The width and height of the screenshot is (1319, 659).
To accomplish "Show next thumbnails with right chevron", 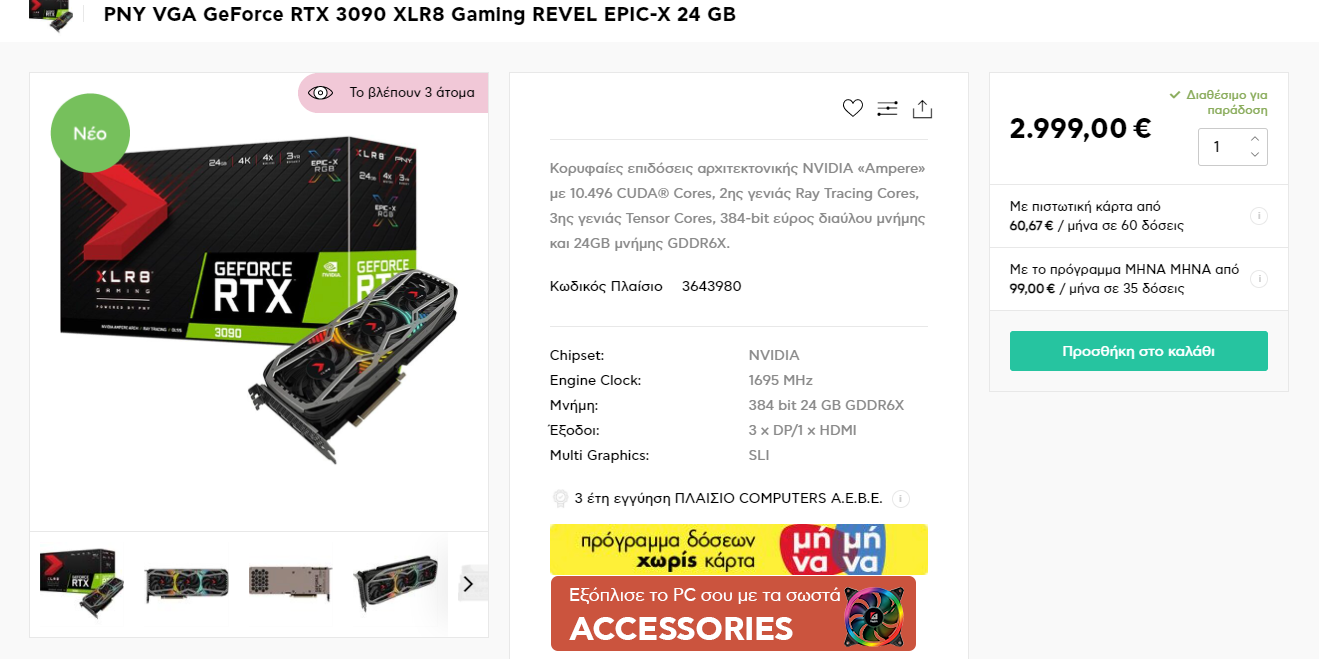I will 467,584.
